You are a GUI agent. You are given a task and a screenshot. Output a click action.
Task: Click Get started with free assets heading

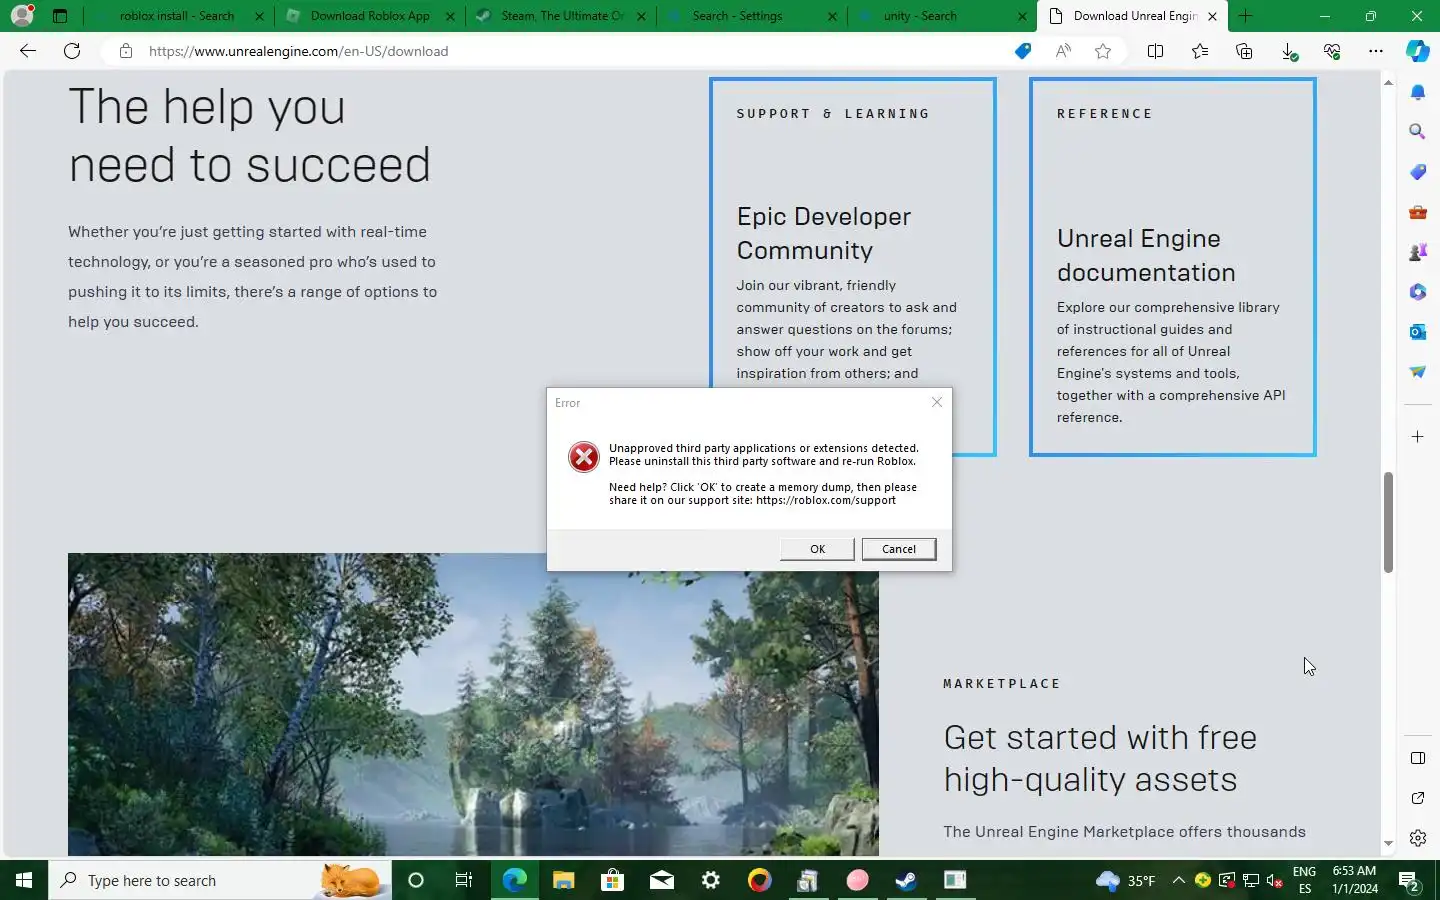[1100, 758]
